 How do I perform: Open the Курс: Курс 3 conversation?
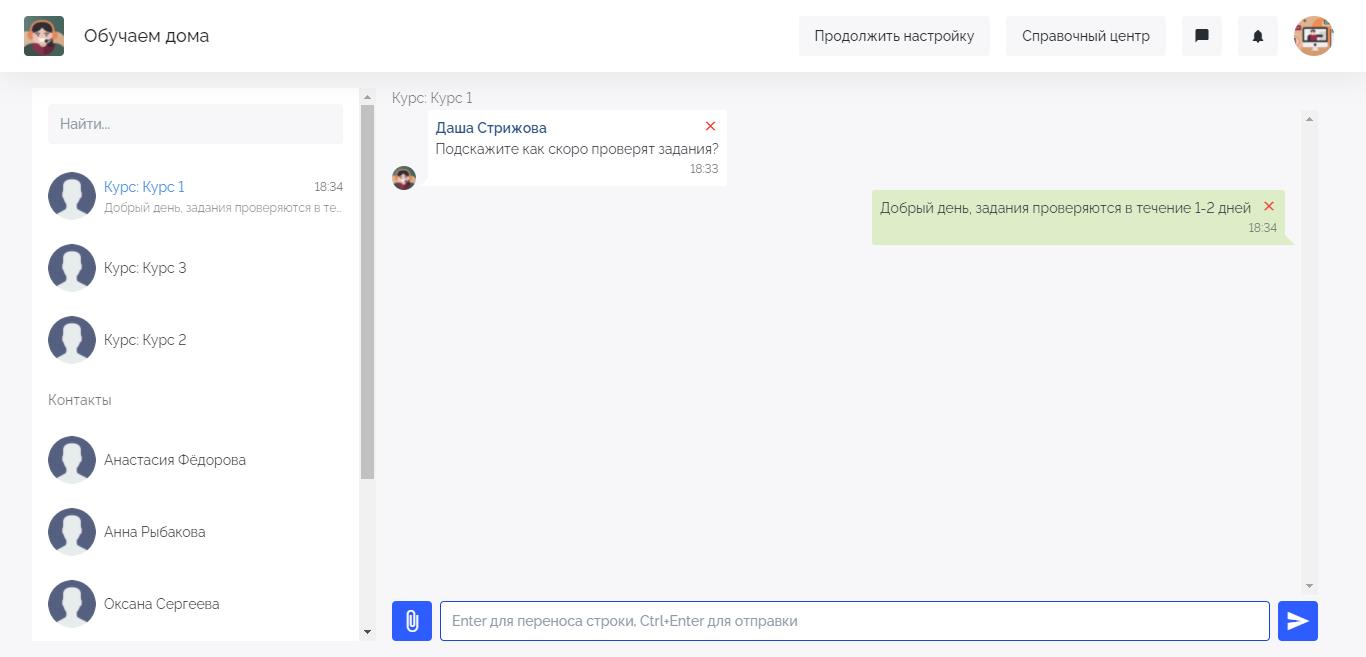pyautogui.click(x=195, y=268)
